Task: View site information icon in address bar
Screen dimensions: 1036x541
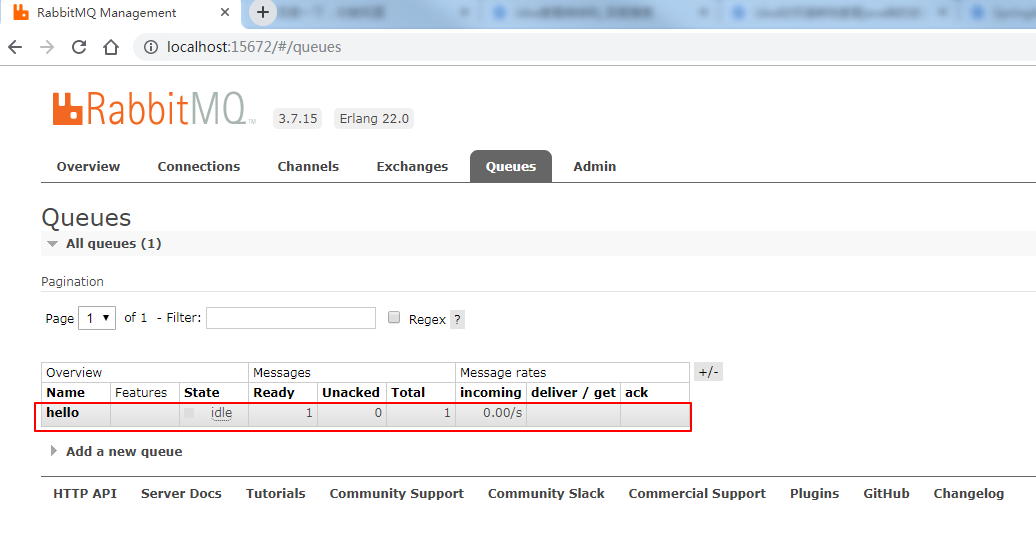Action: click(151, 47)
